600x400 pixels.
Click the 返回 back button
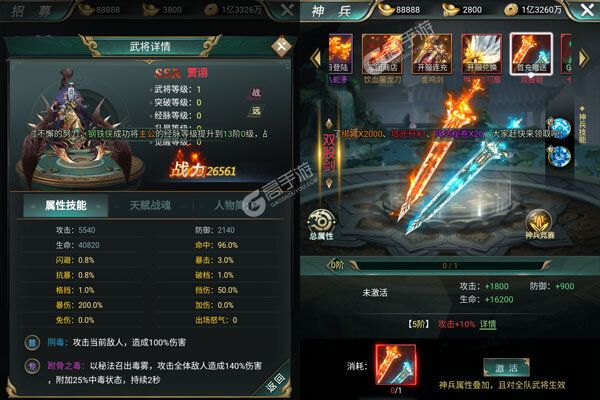(x=275, y=381)
